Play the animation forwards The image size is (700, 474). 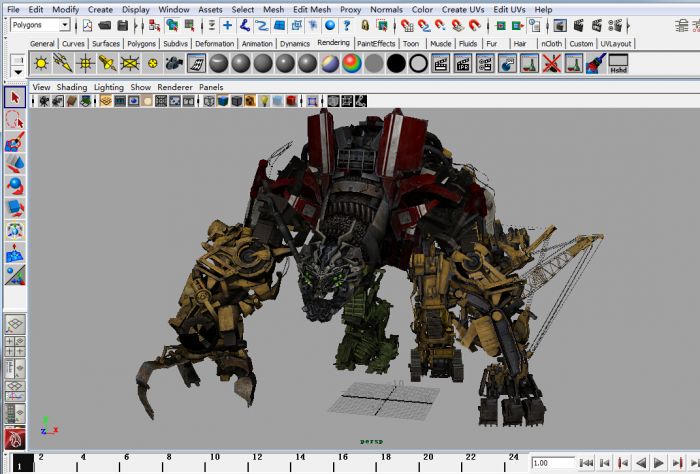[658, 463]
